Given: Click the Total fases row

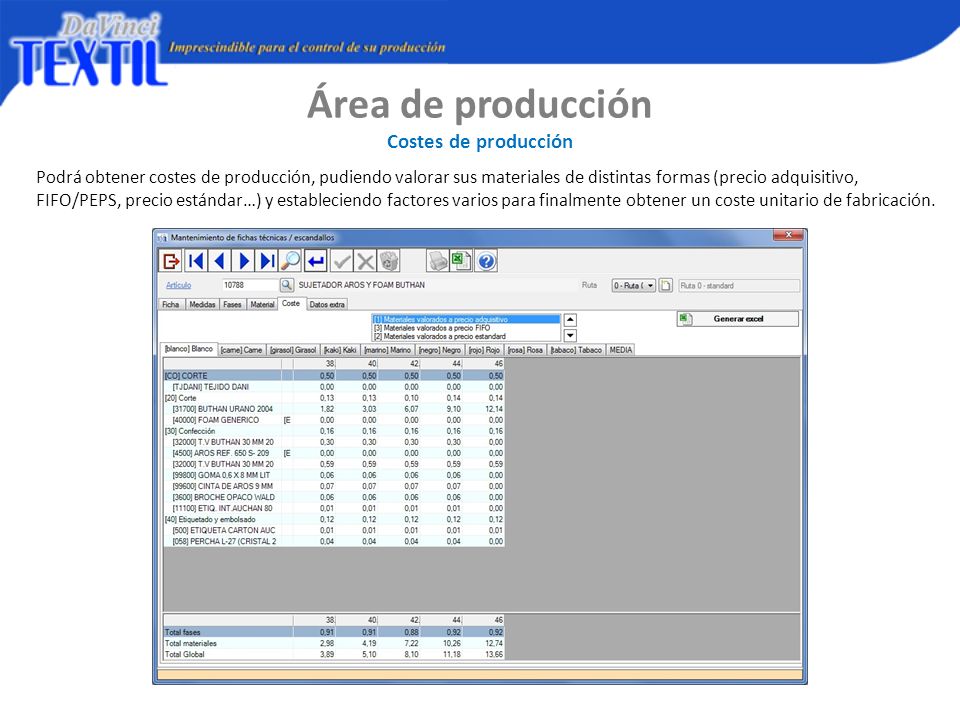Looking at the screenshot, I should pyautogui.click(x=334, y=632).
